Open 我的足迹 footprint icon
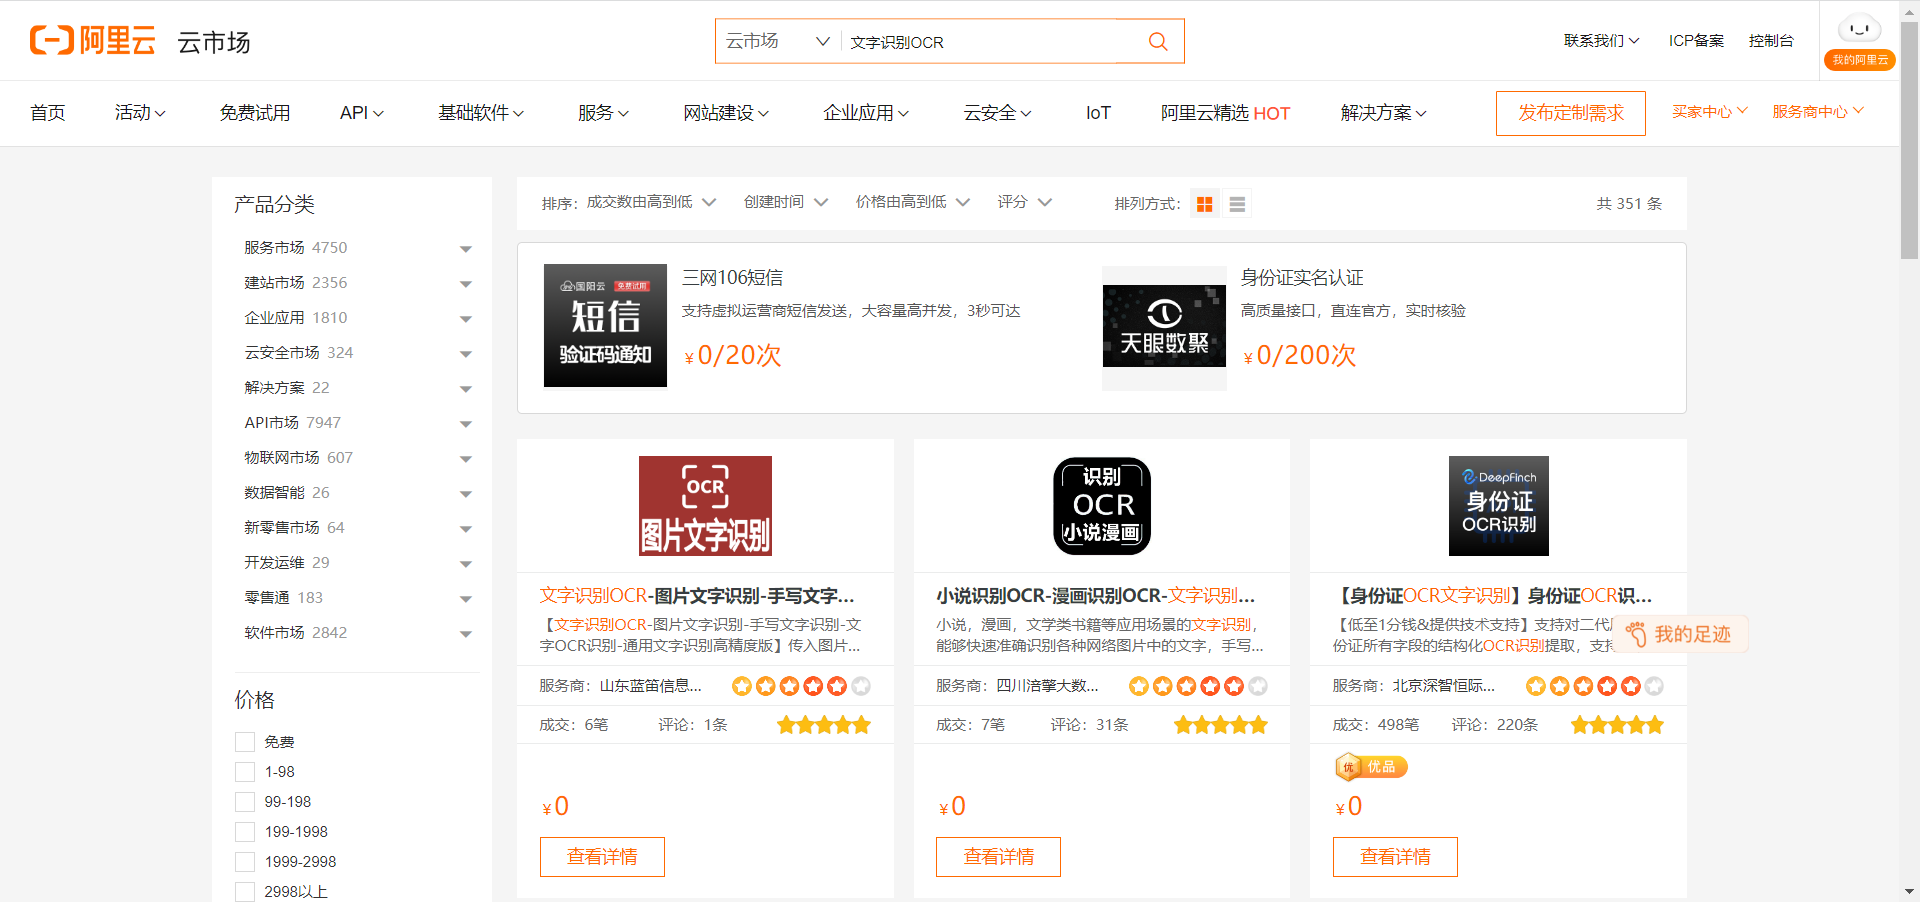1920x902 pixels. coord(1636,634)
